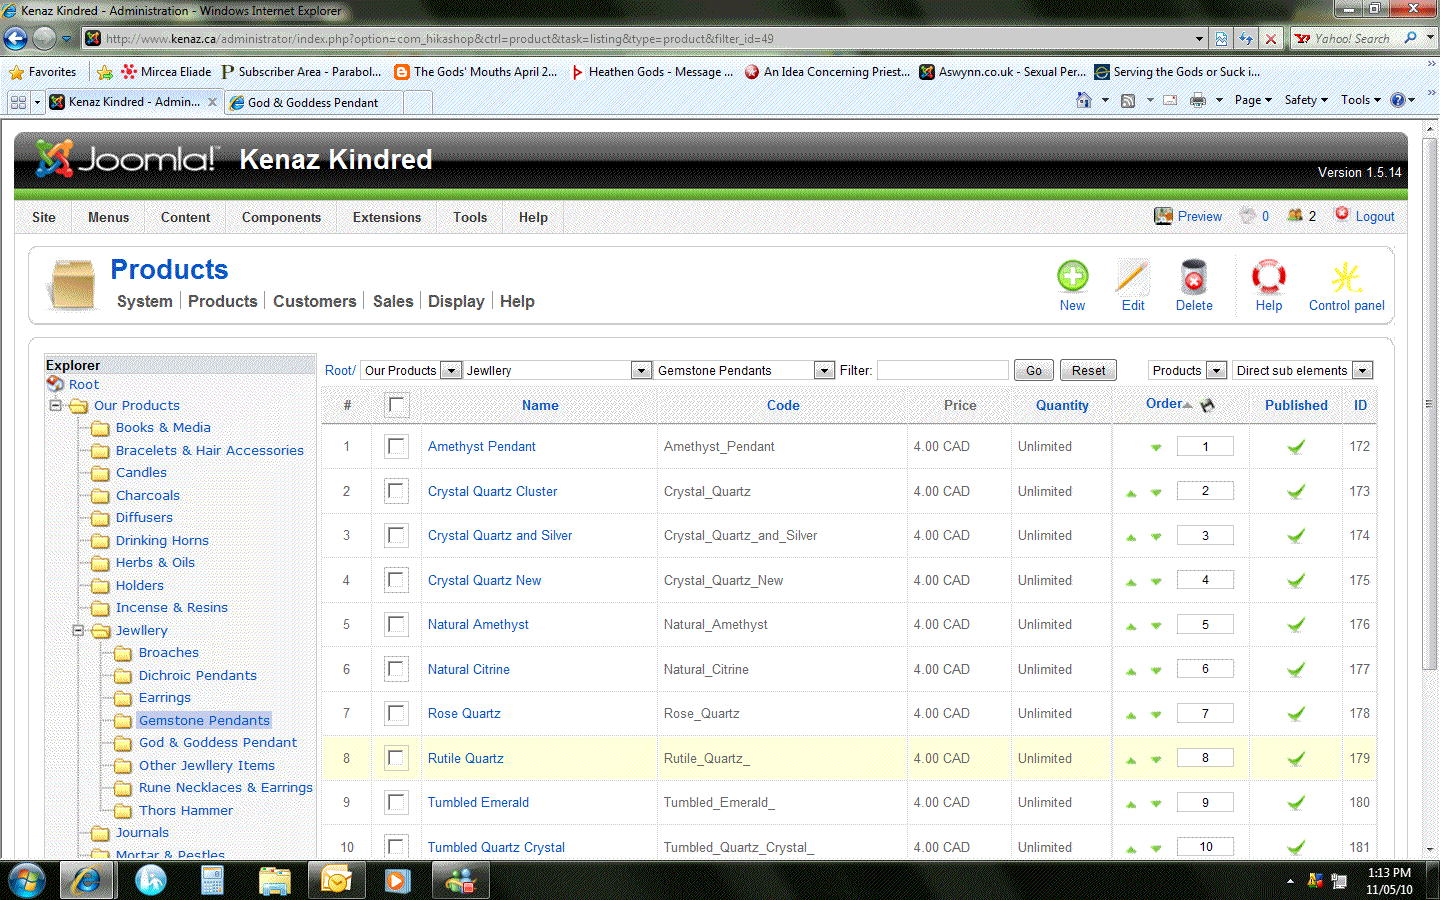Open the Products type dropdown

tap(1187, 370)
